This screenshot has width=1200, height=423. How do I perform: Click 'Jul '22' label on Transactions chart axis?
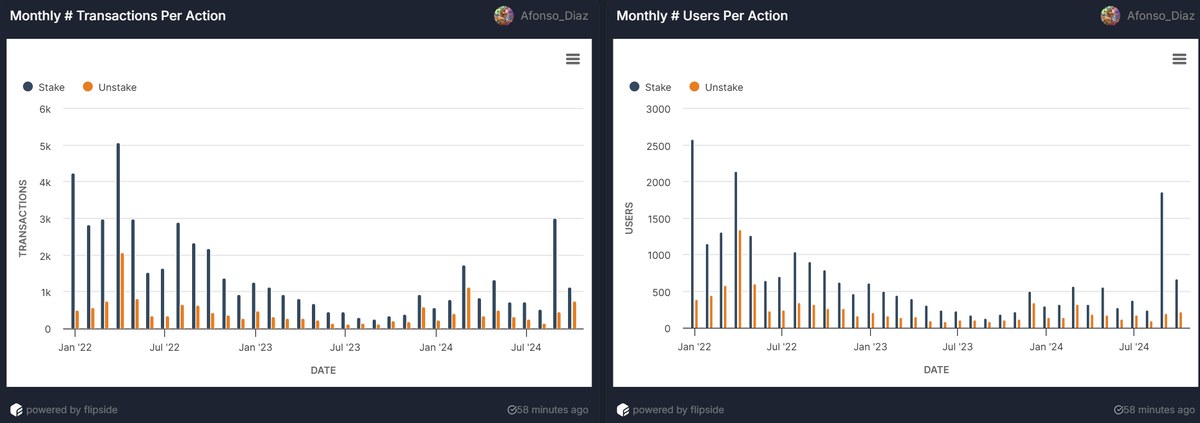pos(164,348)
